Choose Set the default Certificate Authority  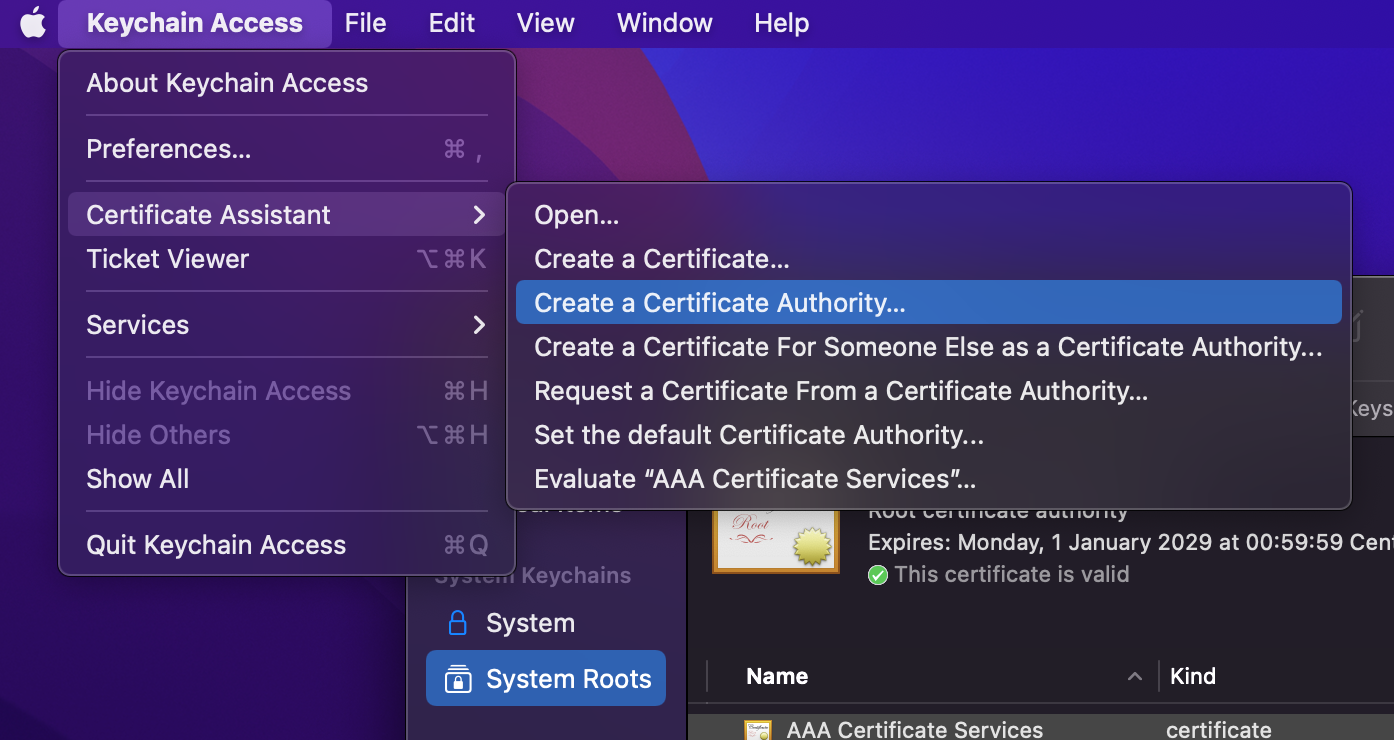click(758, 435)
